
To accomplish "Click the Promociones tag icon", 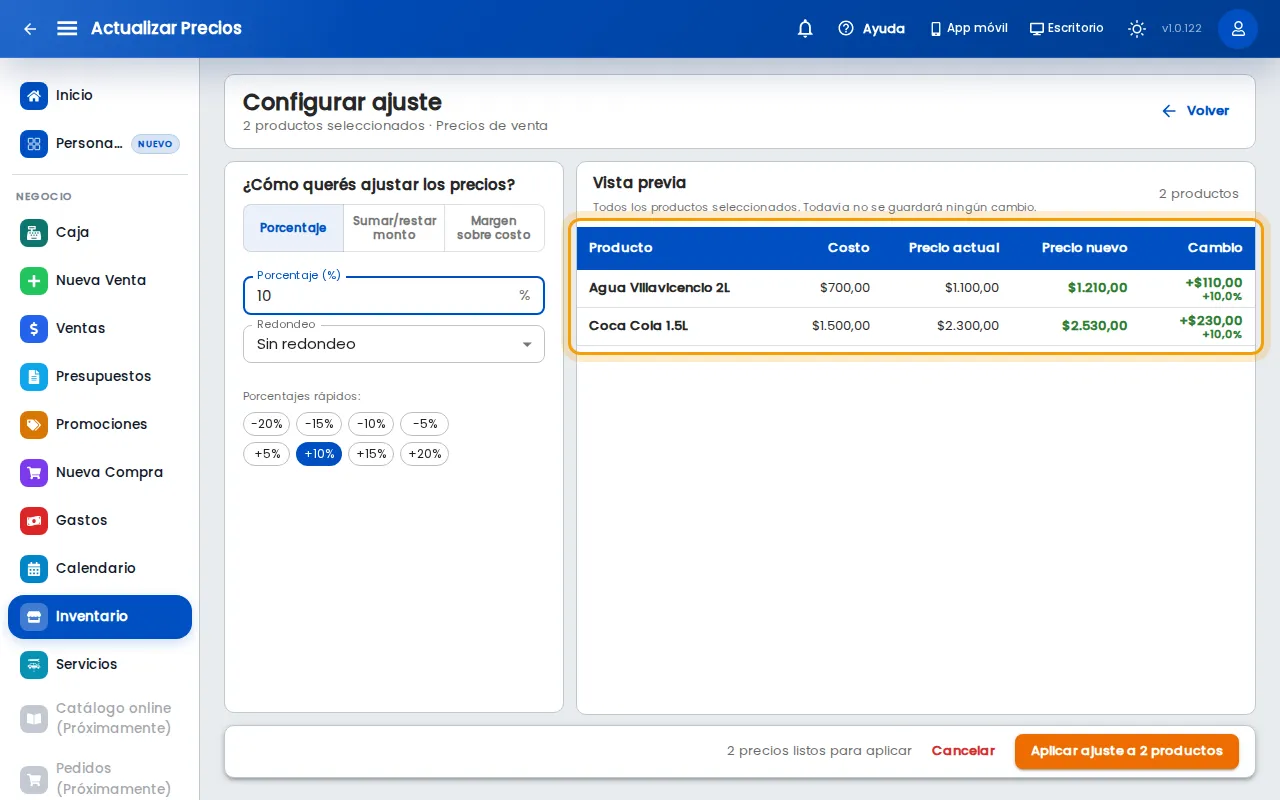I will [34, 424].
